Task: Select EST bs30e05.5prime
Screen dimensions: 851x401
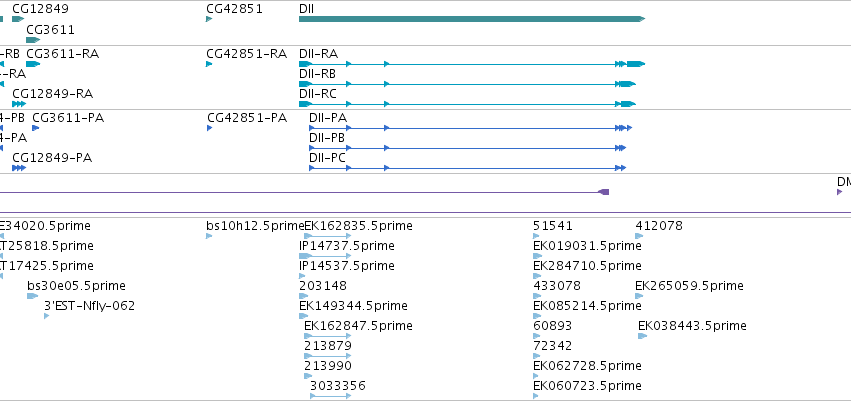Action: (33, 296)
